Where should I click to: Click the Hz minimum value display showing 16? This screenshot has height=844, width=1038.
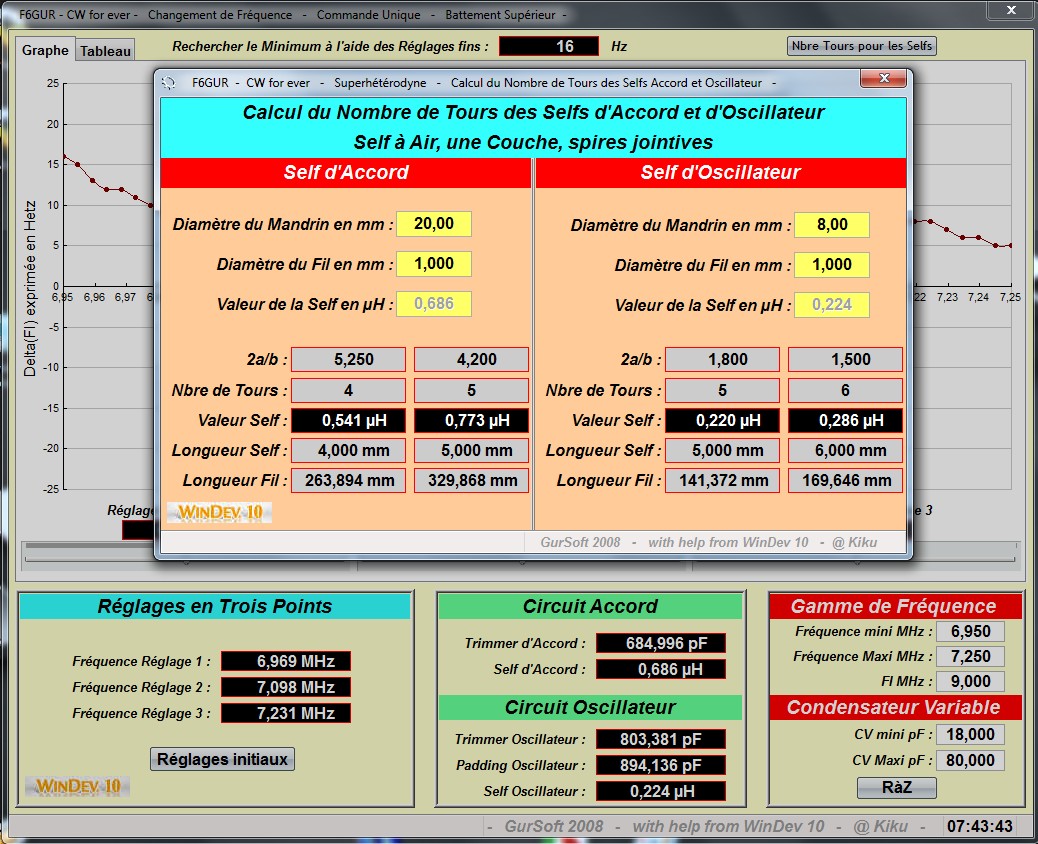point(549,46)
